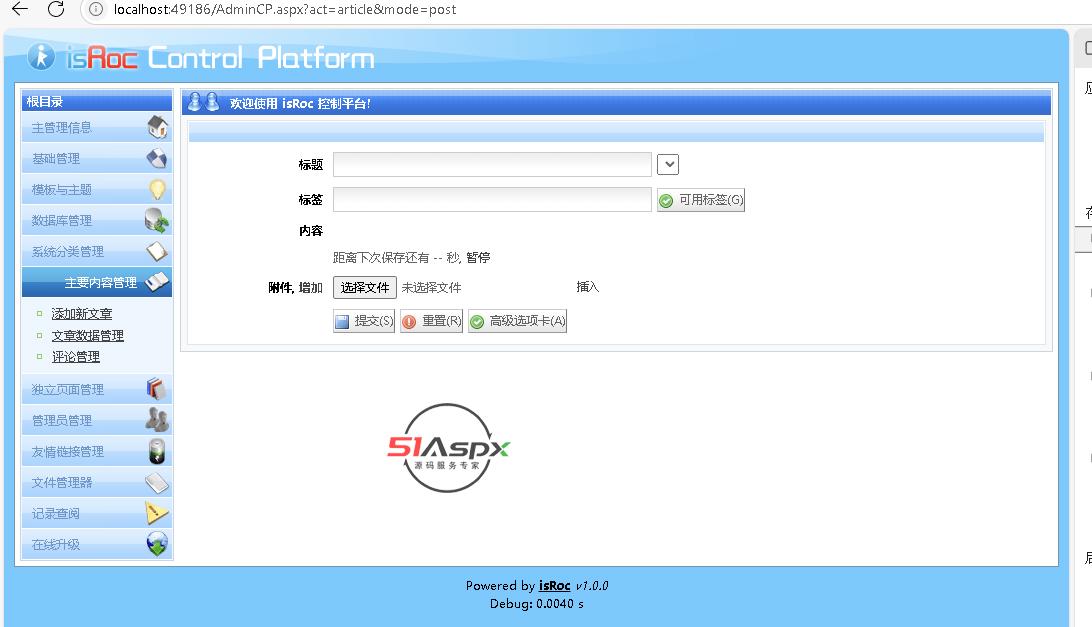Viewport: 1092px width, 627px height.
Task: Reload the page with browser refresh icon
Action: coord(56,8)
